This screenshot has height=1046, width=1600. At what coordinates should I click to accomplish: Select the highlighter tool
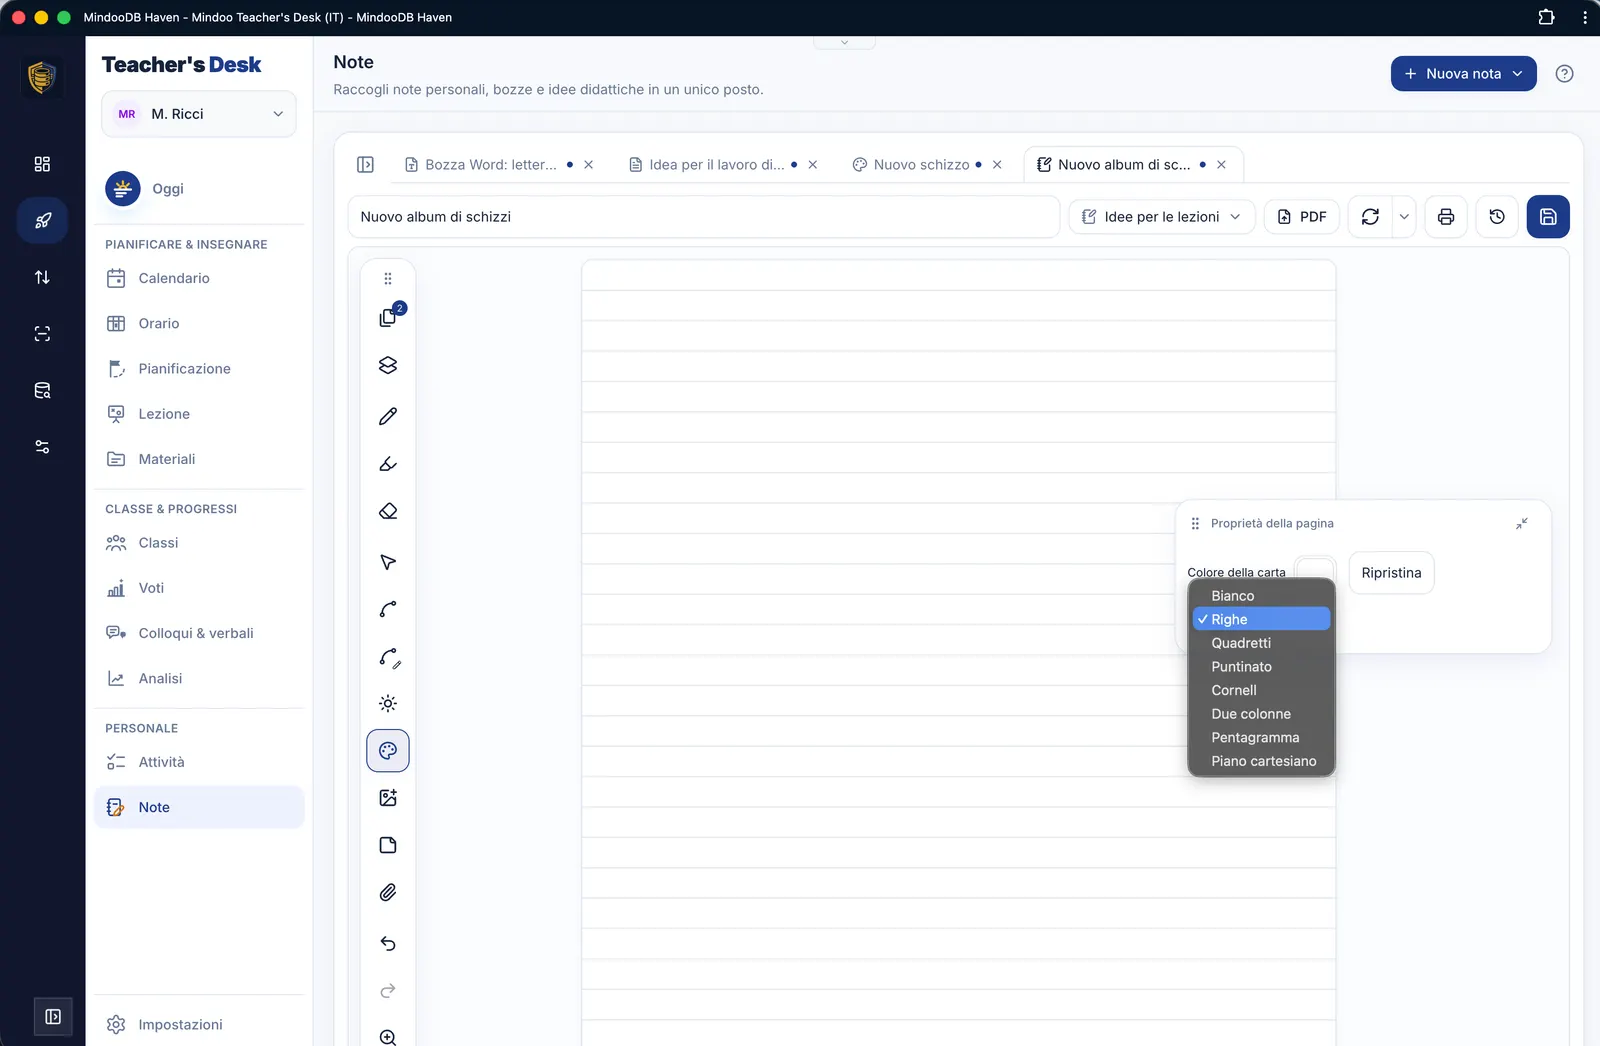click(x=388, y=464)
